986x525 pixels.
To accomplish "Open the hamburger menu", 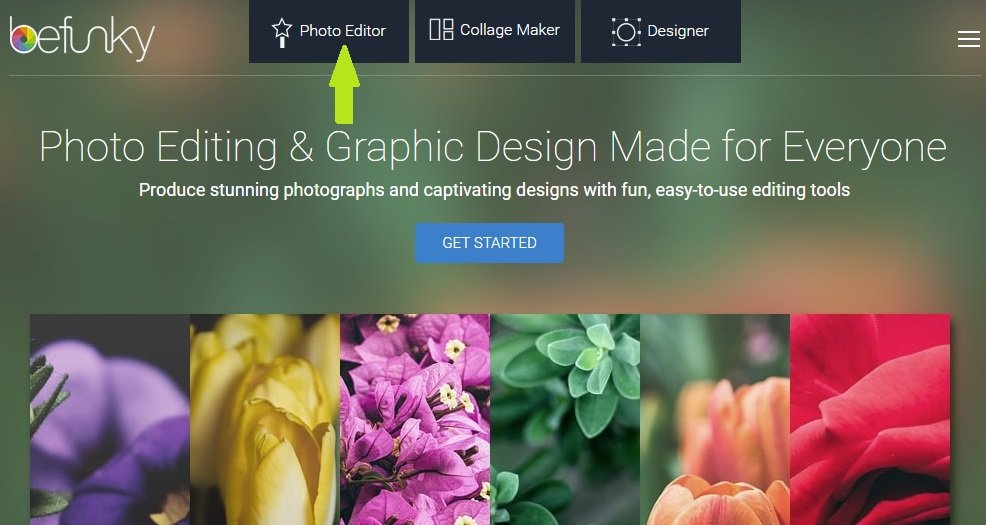I will pos(969,39).
